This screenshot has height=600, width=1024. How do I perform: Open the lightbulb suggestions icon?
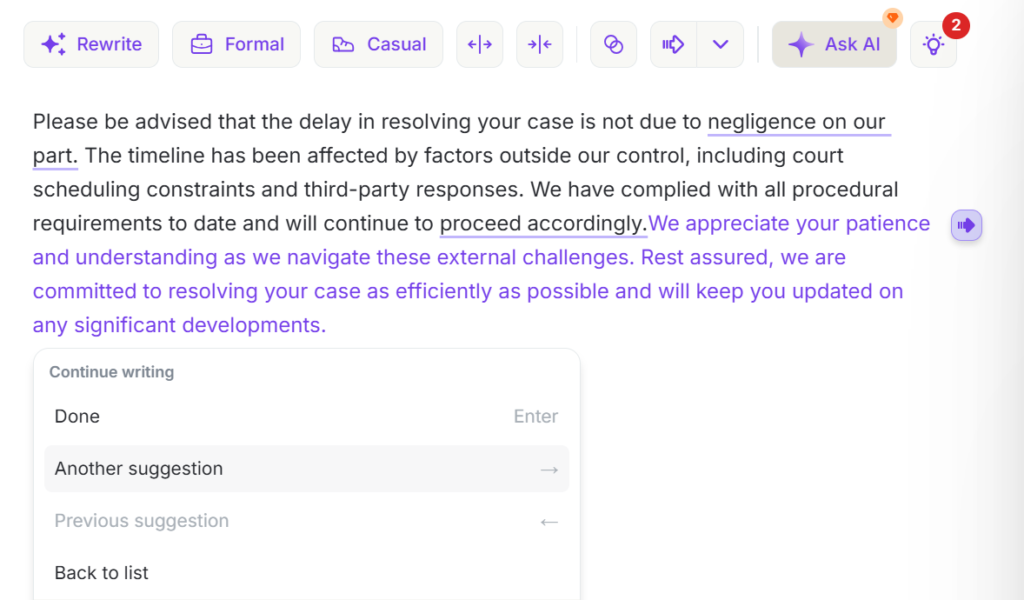click(933, 45)
